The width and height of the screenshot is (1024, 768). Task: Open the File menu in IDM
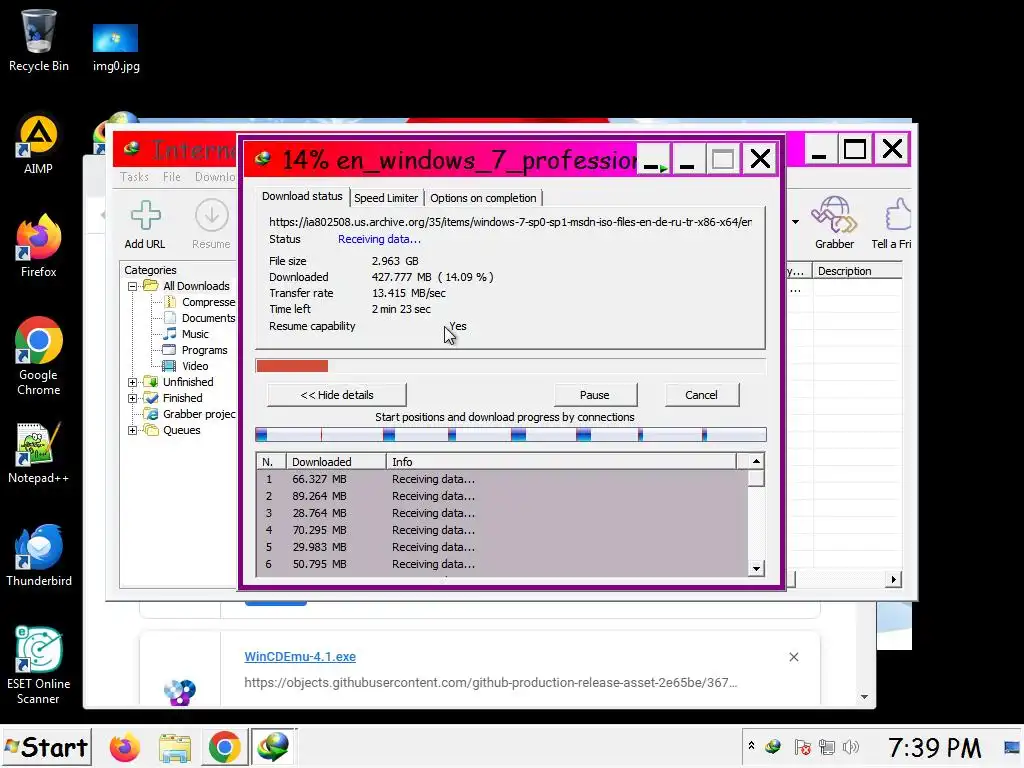point(172,177)
